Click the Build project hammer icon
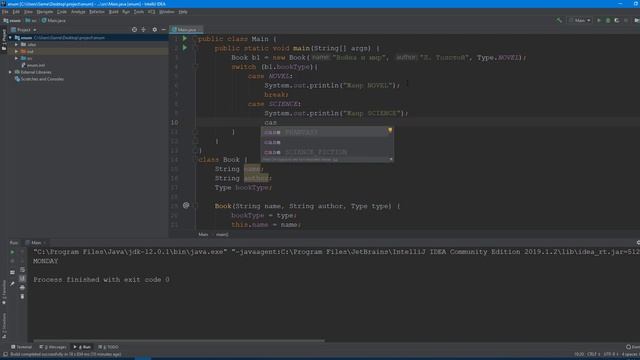Viewport: 640px width, 360px height. click(559, 20)
